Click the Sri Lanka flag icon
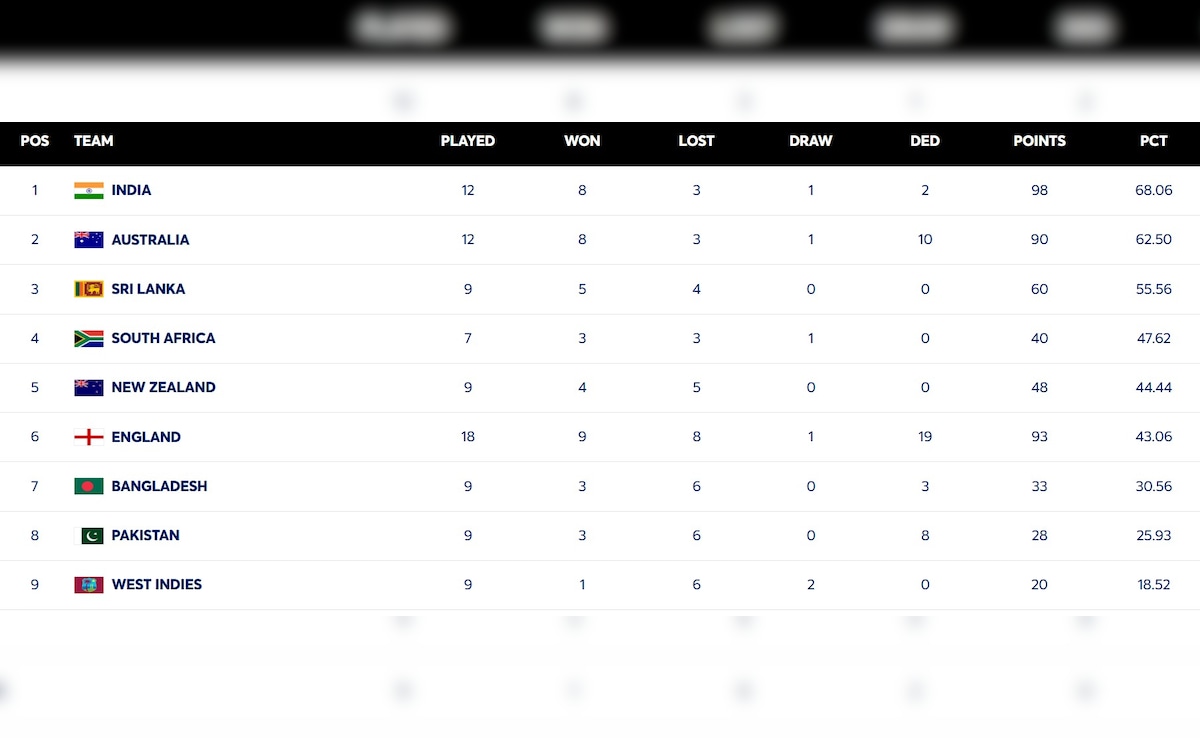Viewport: 1200px width, 738px height. (88, 289)
